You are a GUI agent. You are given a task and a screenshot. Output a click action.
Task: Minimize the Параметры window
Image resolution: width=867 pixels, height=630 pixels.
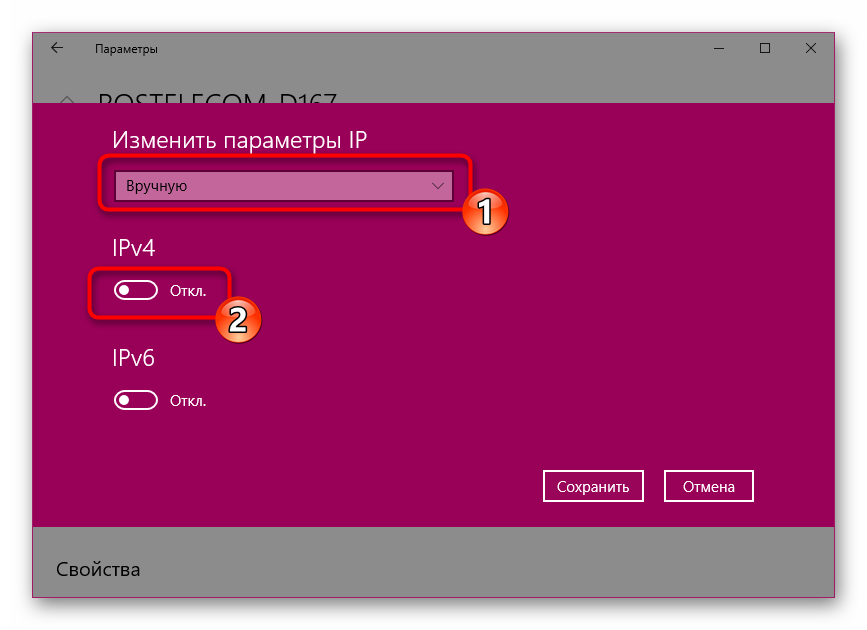coord(719,49)
